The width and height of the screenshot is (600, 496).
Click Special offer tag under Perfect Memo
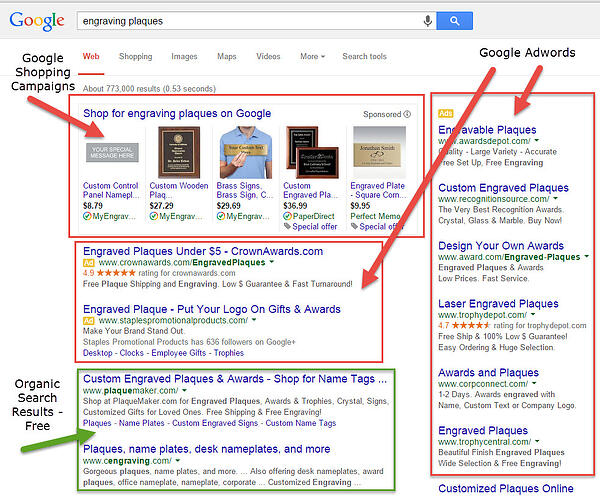pos(378,227)
